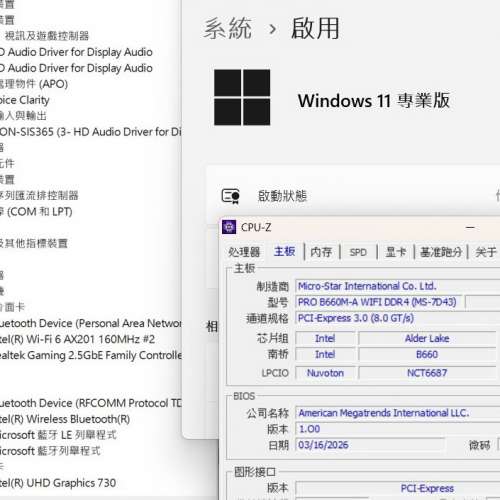Select the 列匯流排控制器 category in Device Manager
The image size is (500, 500).
(x=39, y=195)
